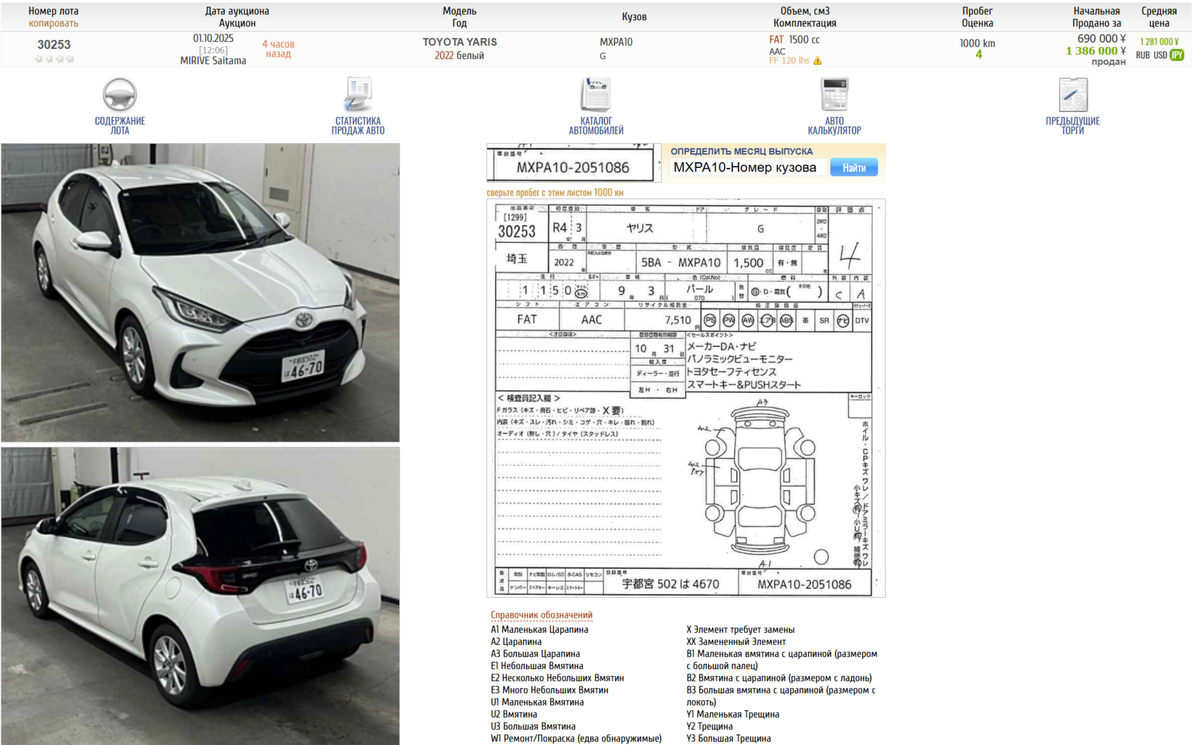Viewport: 1200px width, 745px height.
Task: Click the 'MXPA10' body code text
Action: click(x=616, y=42)
